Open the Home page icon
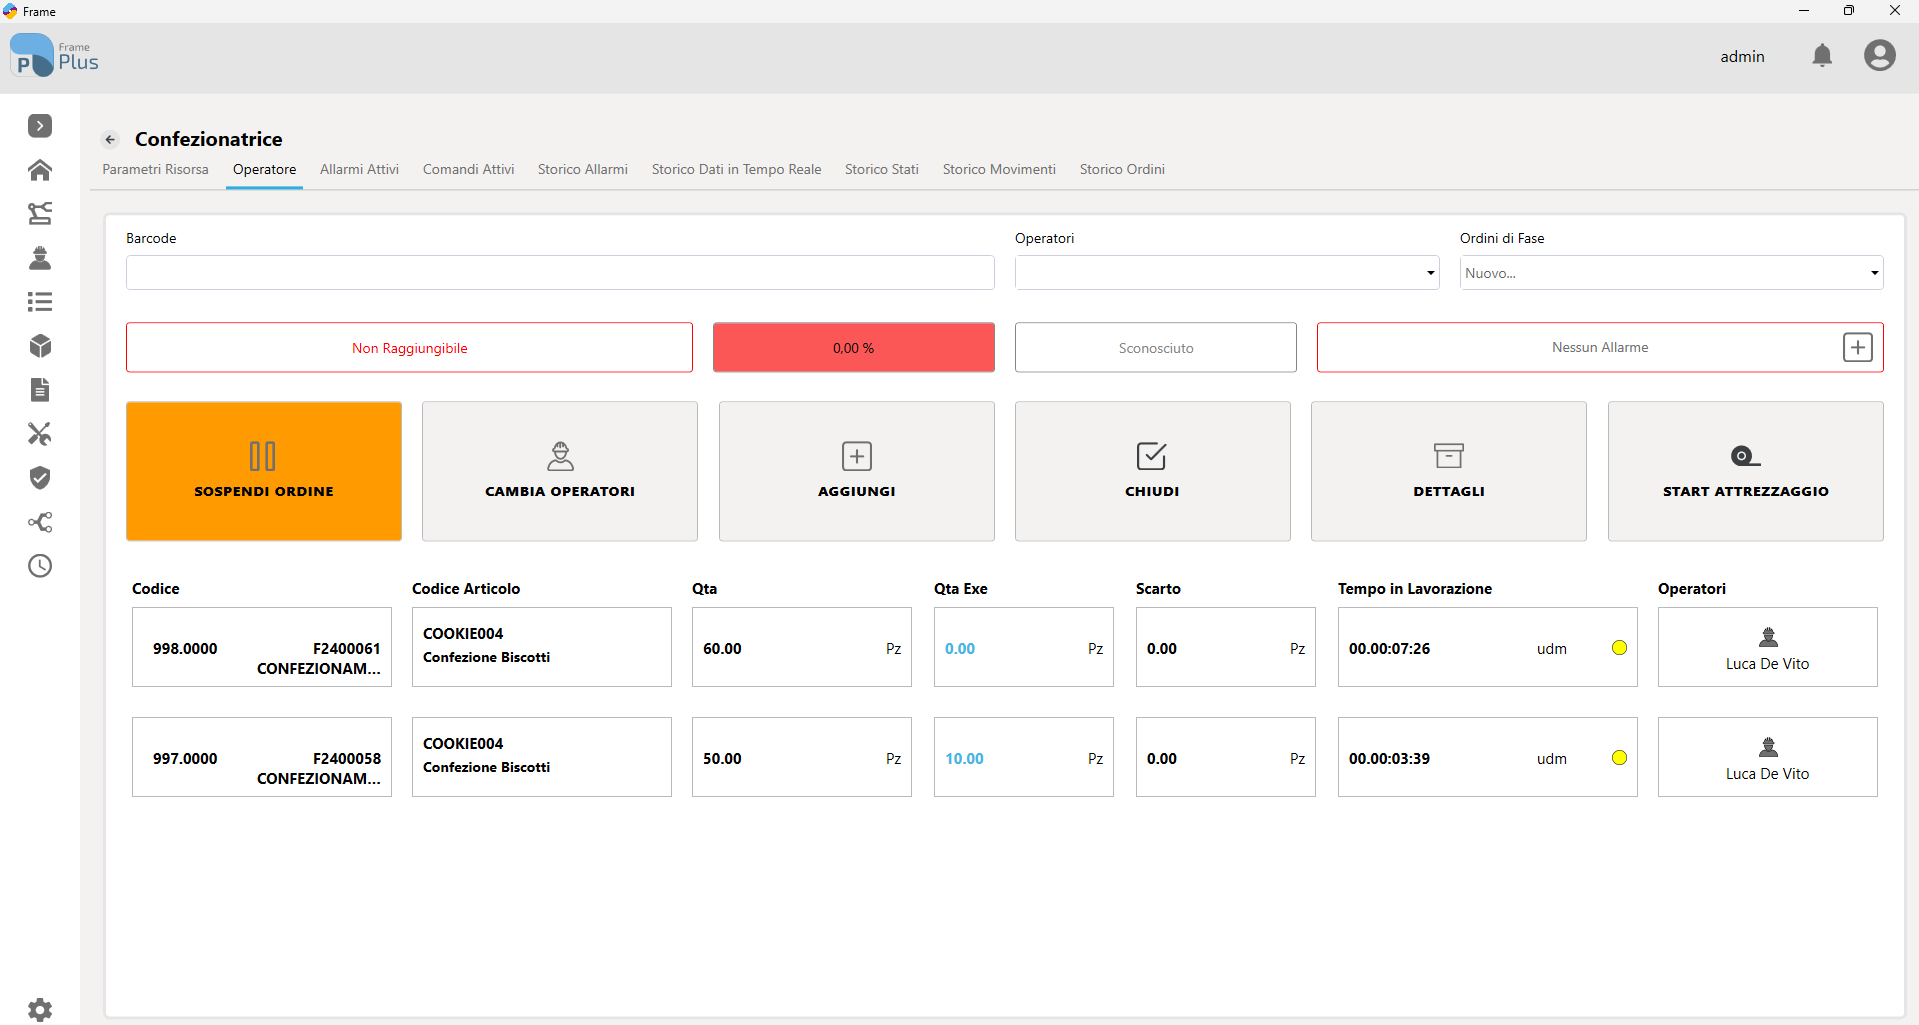Image resolution: width=1919 pixels, height=1025 pixels. tap(40, 170)
